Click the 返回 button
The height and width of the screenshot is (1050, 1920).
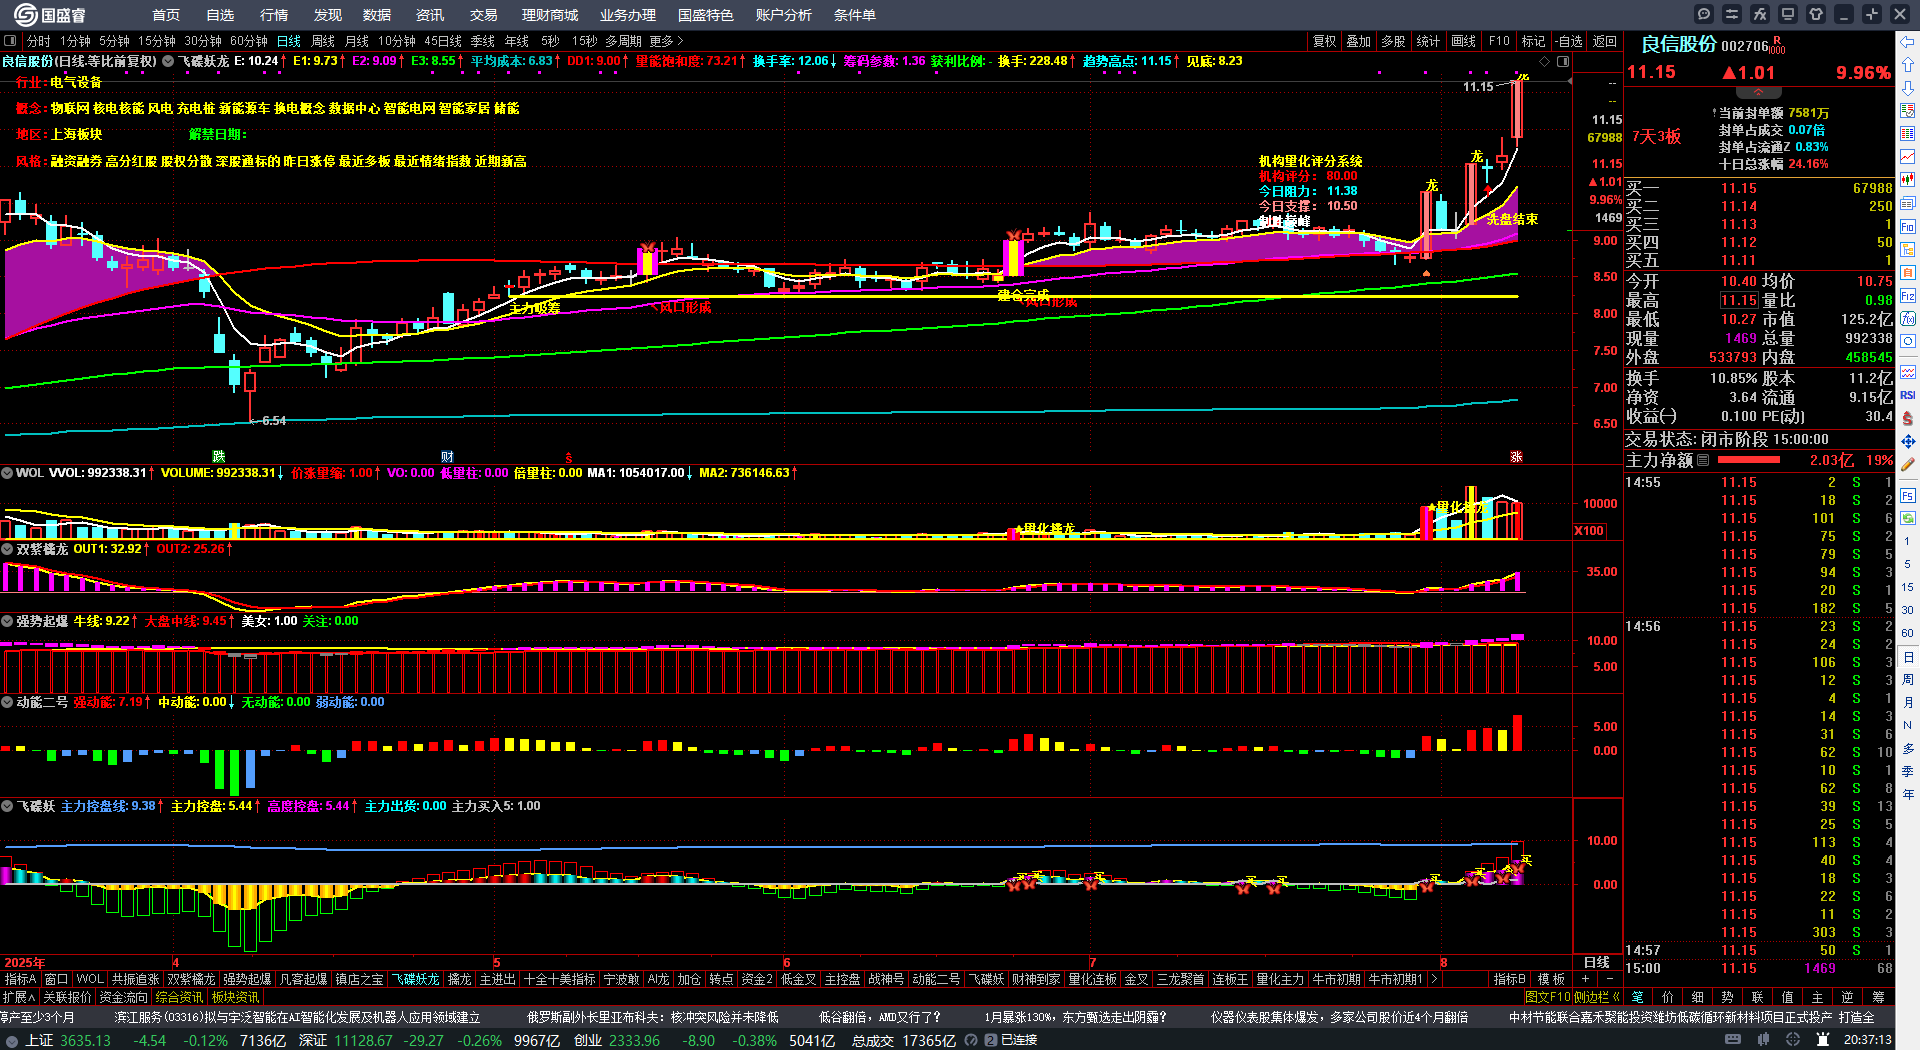pos(1605,41)
